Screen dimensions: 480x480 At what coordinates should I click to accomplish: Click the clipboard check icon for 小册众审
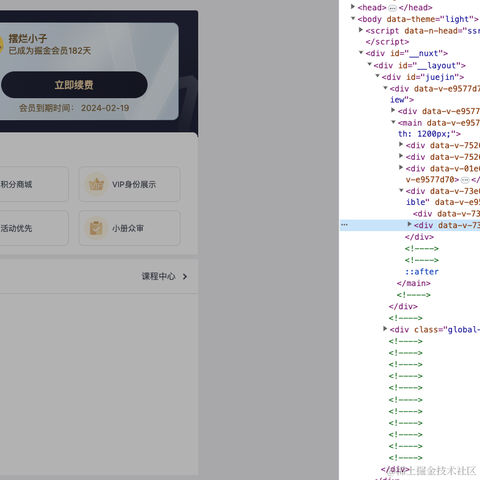tap(96, 228)
